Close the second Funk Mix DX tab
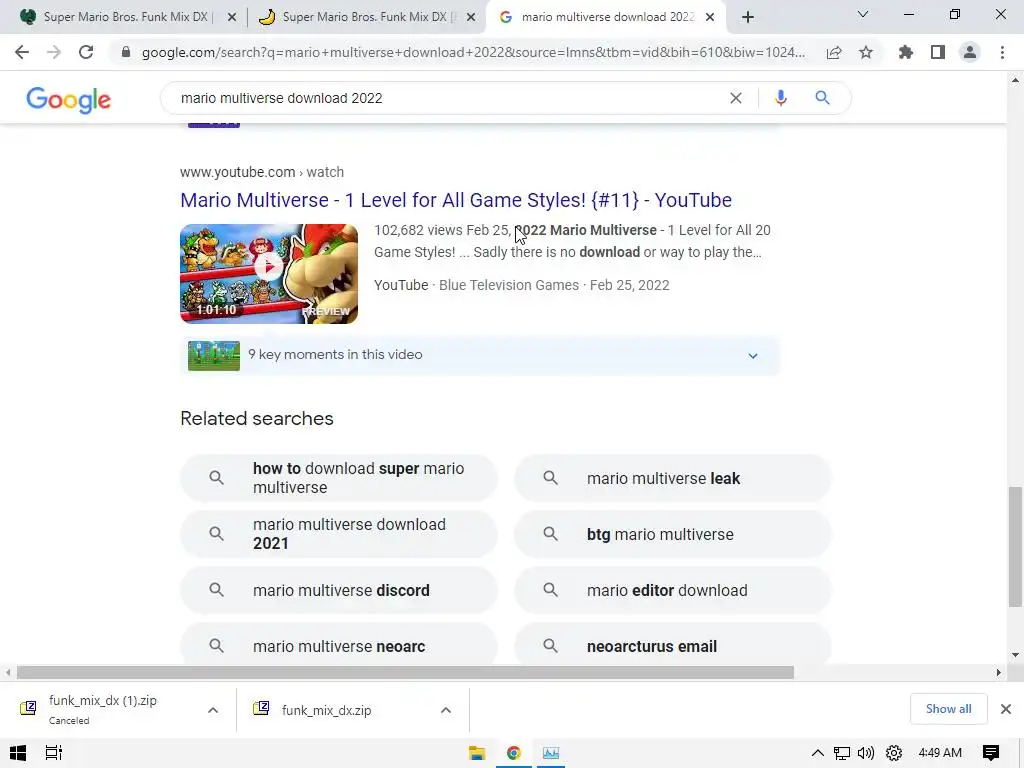The height and width of the screenshot is (768, 1024). coord(471,18)
